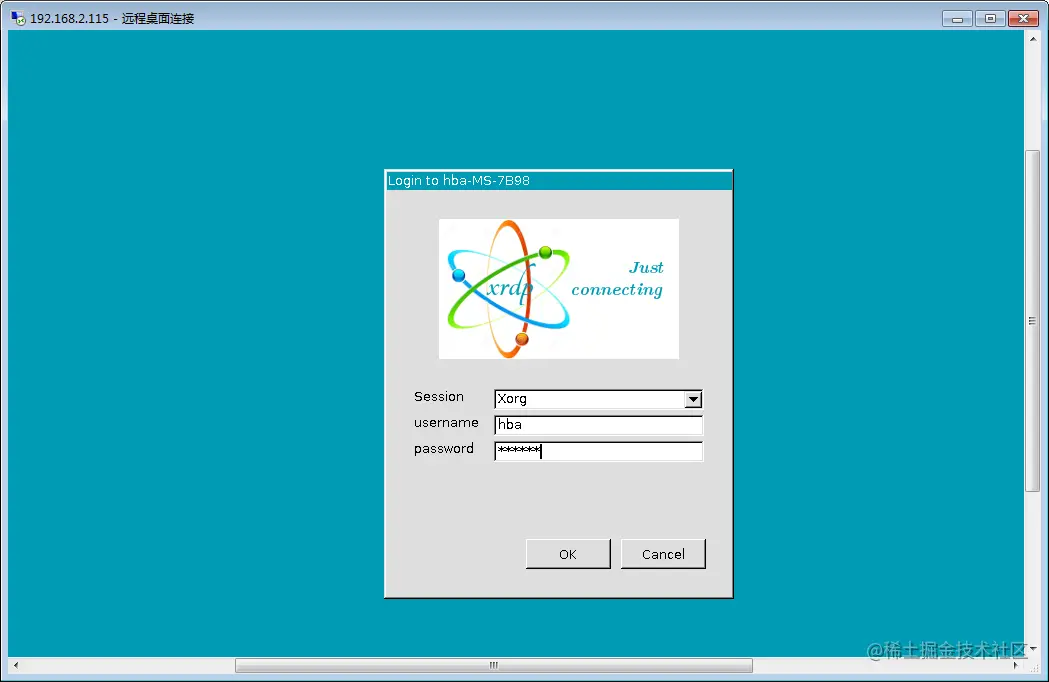Click the OK button in login dialog
Image resolution: width=1049 pixels, height=682 pixels.
(x=568, y=554)
